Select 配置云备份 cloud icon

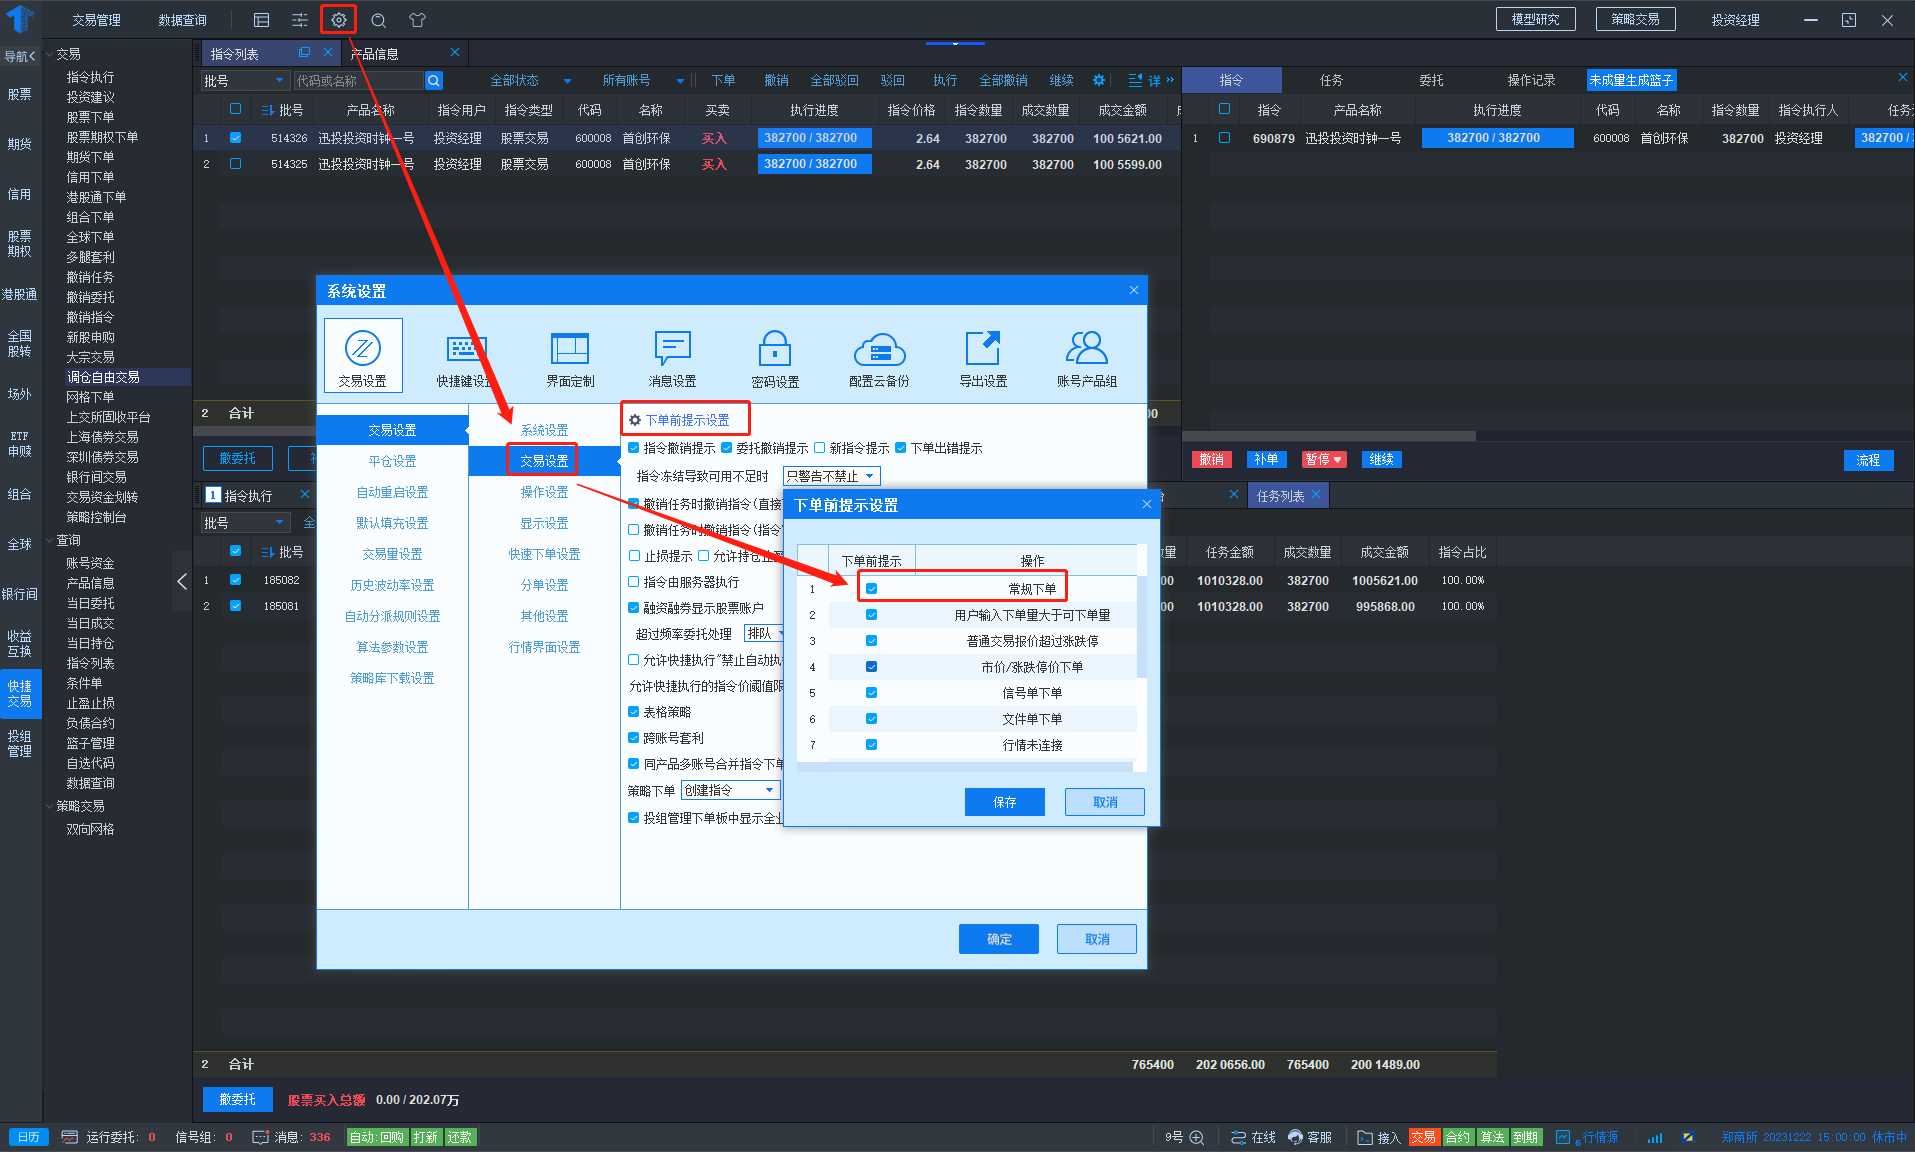pyautogui.click(x=879, y=358)
